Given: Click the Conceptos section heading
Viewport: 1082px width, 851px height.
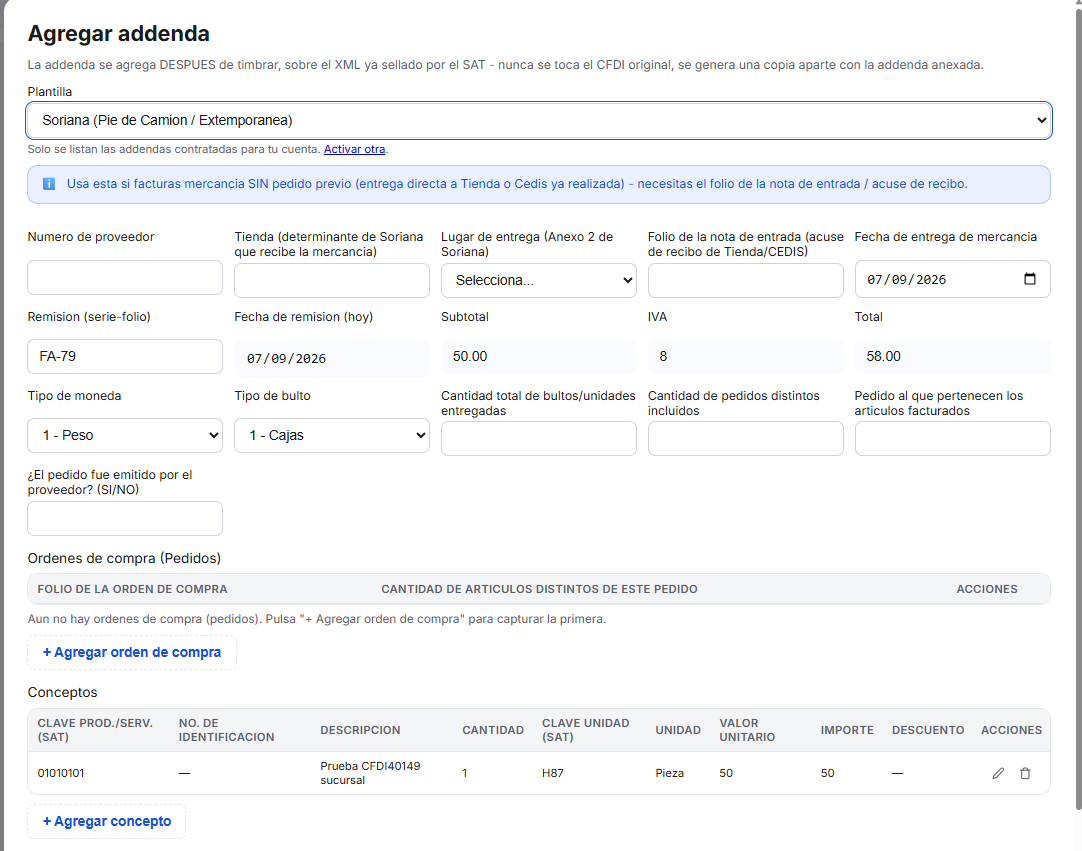Looking at the screenshot, I should pyautogui.click(x=62, y=692).
